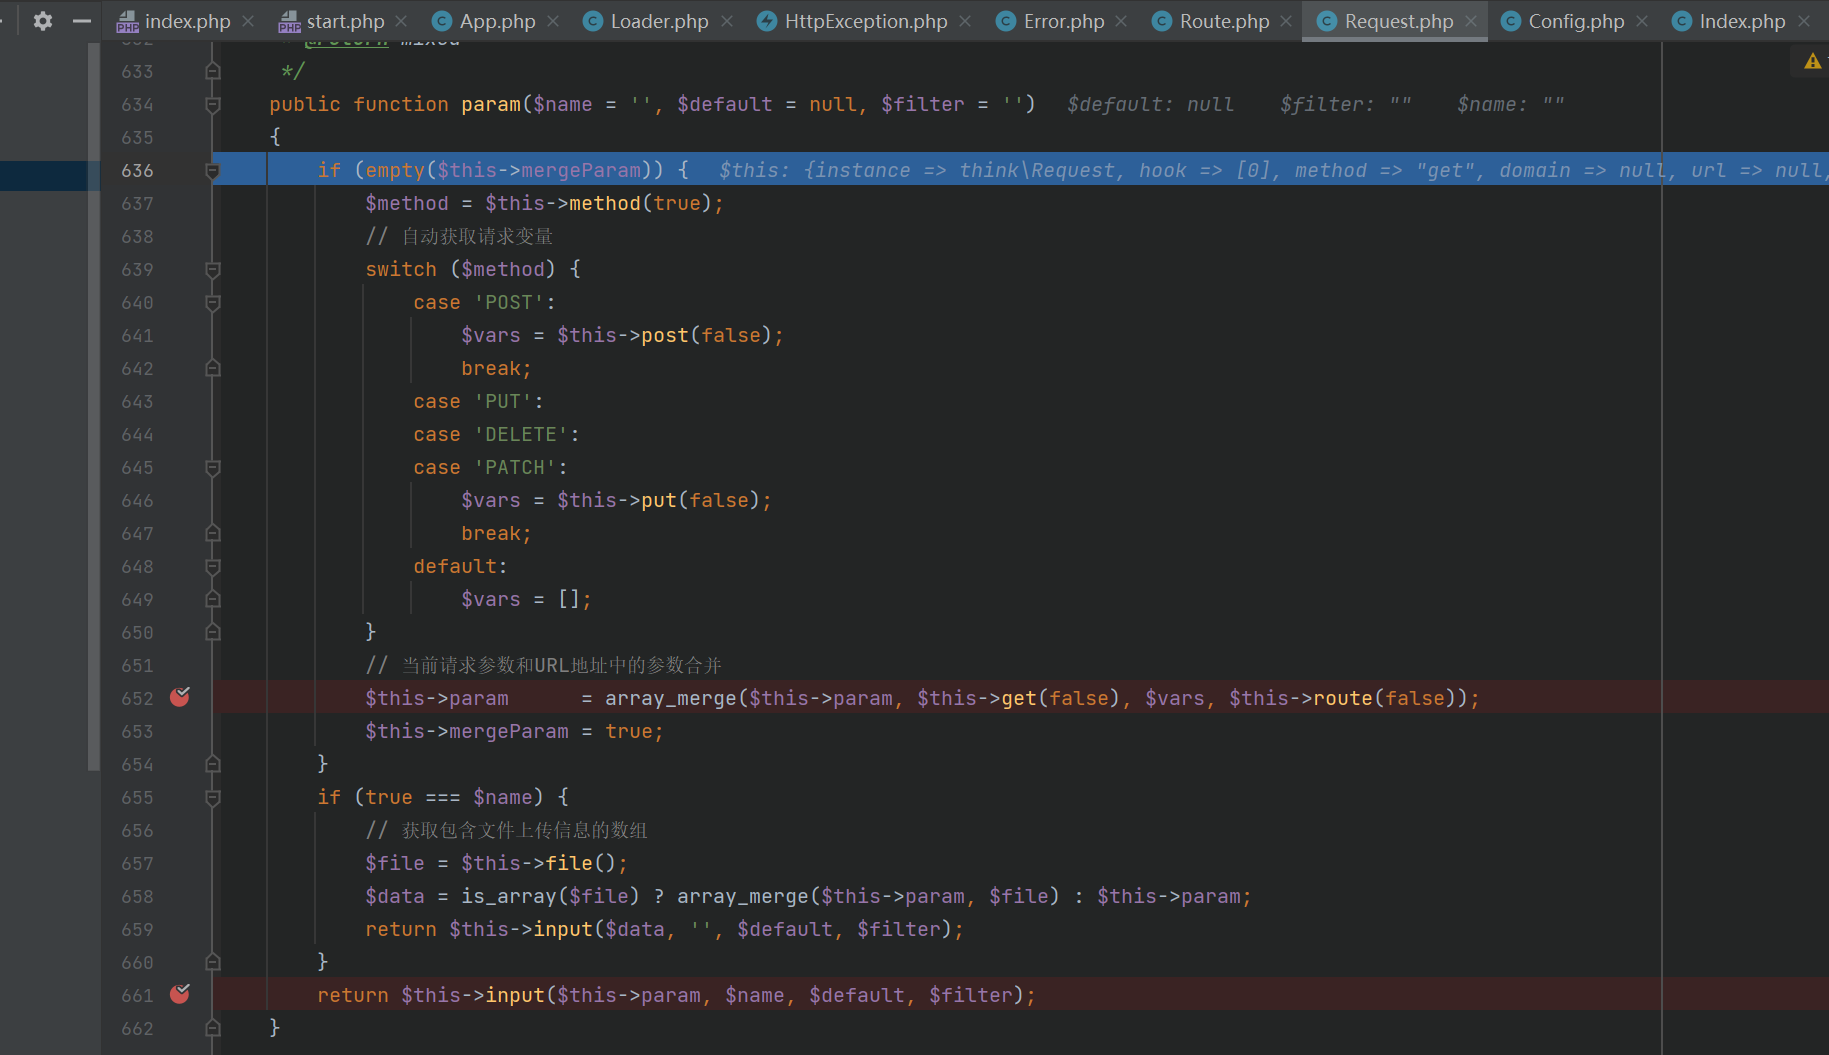Collapse the if block fold at line 636

pyautogui.click(x=212, y=170)
